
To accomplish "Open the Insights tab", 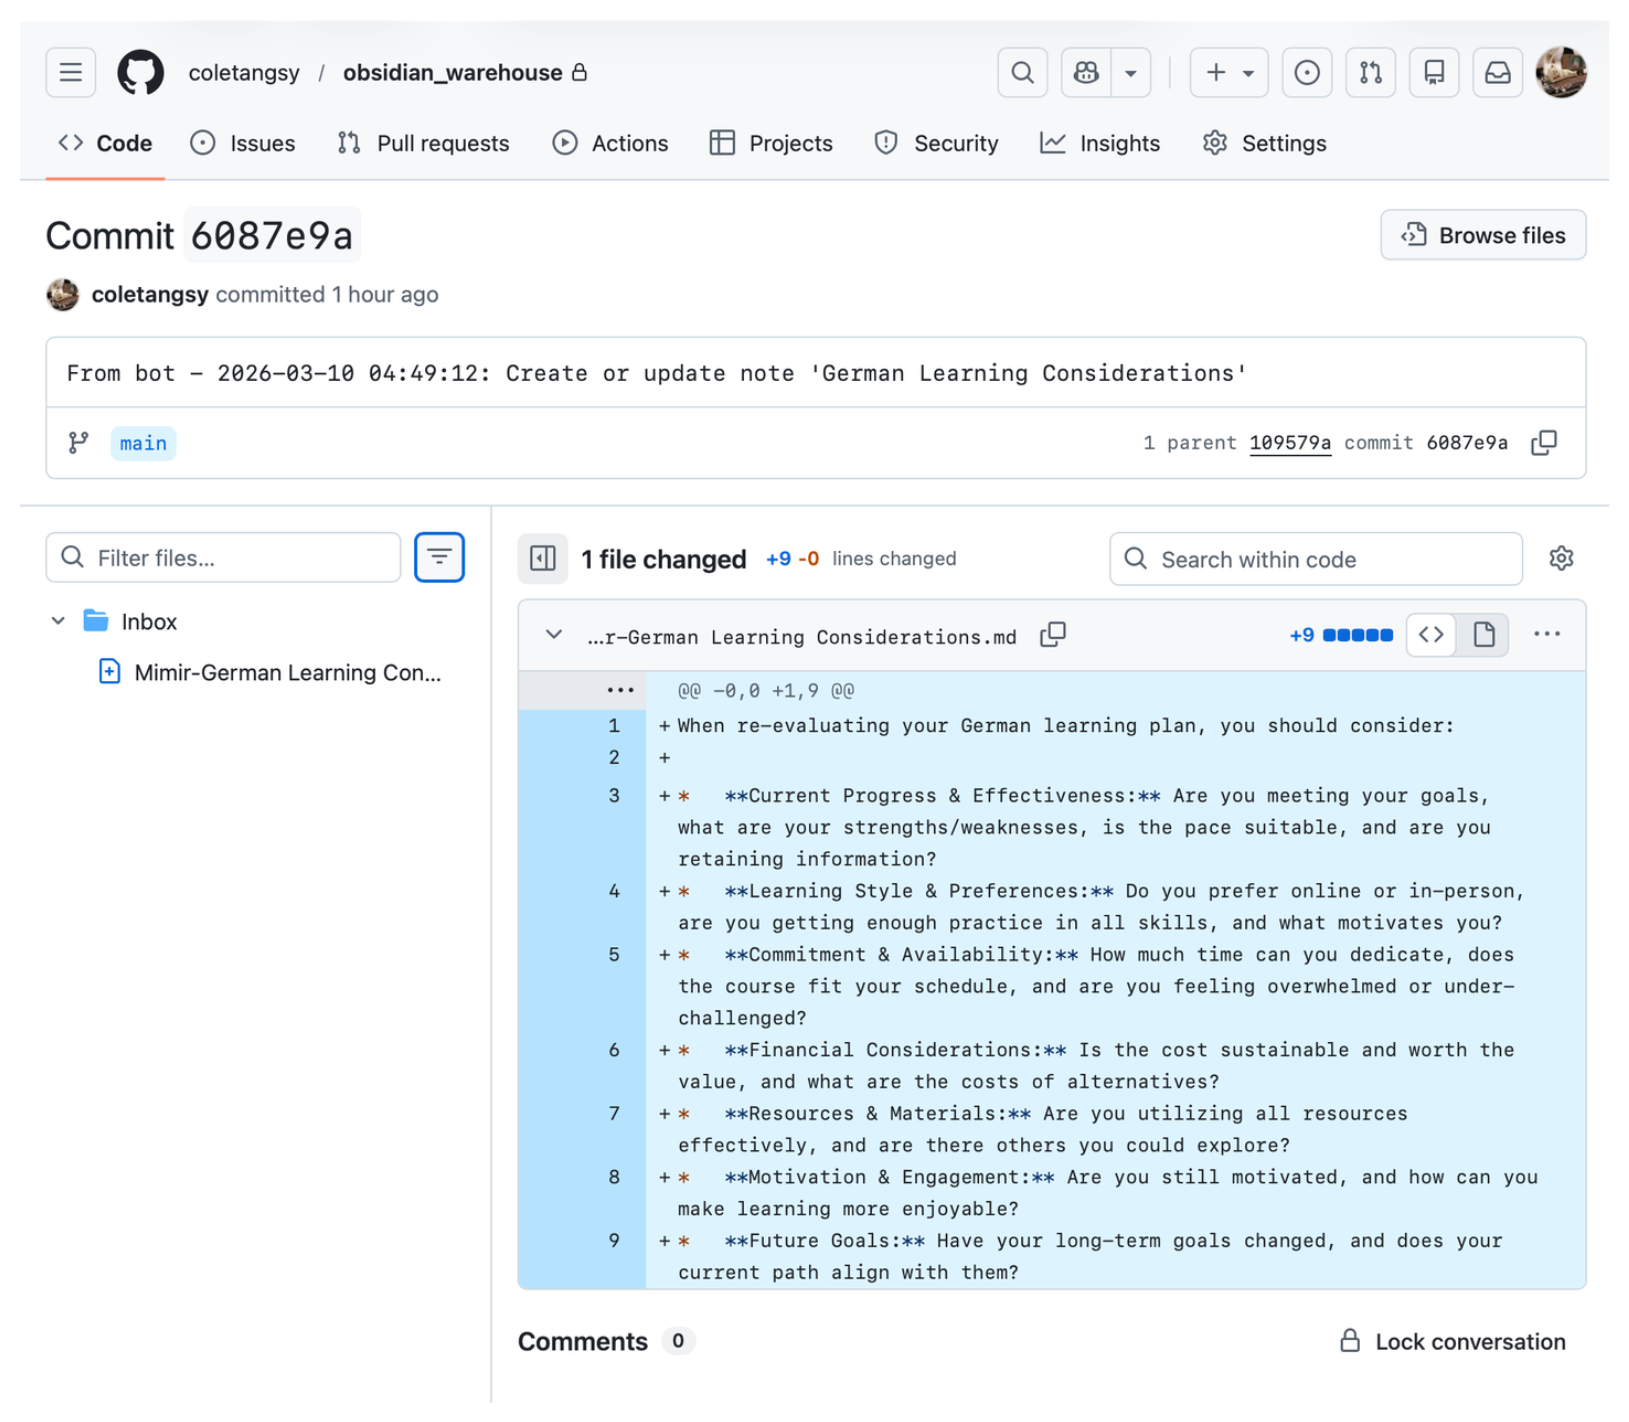I will click(x=1100, y=143).
